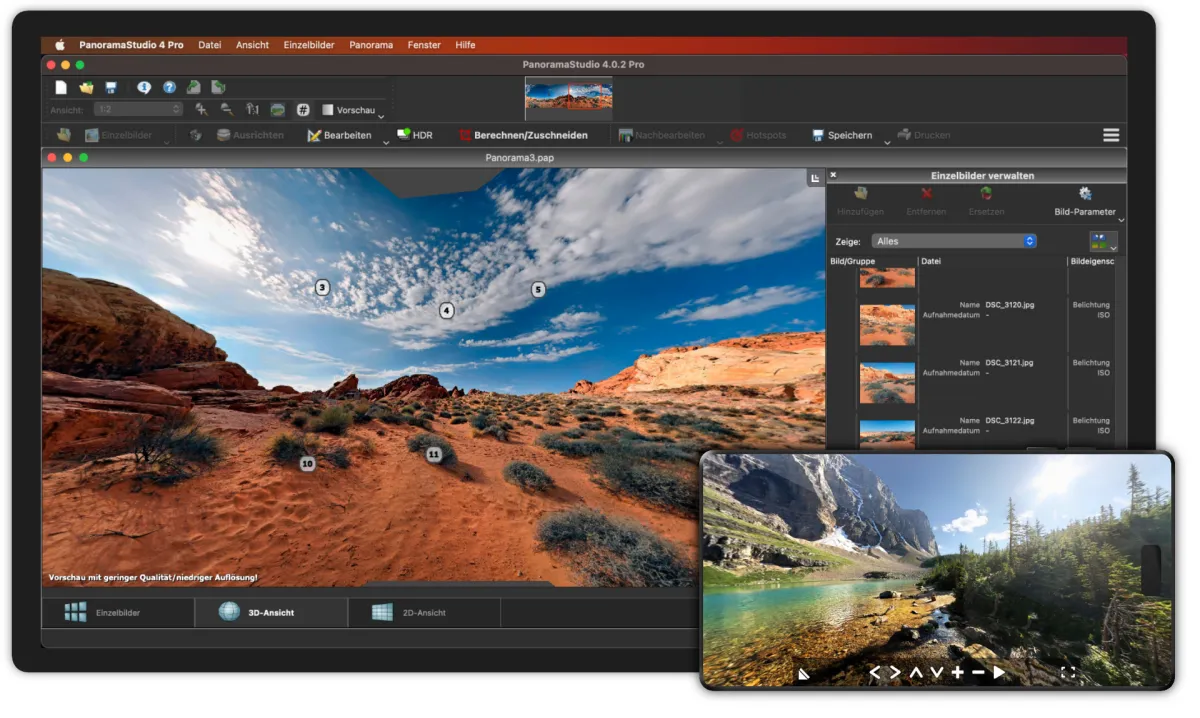Viewport: 1200px width, 718px height.
Task: Click the Bild-Parameter gear icon
Action: [1085, 194]
